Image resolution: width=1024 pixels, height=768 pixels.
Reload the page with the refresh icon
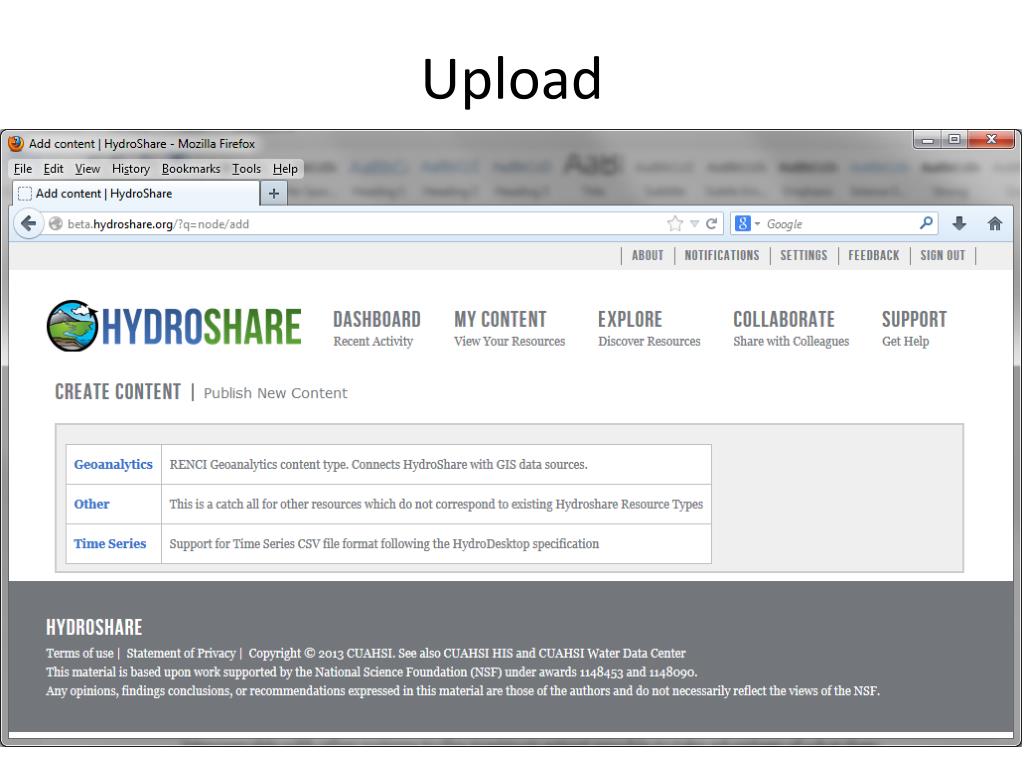point(711,224)
